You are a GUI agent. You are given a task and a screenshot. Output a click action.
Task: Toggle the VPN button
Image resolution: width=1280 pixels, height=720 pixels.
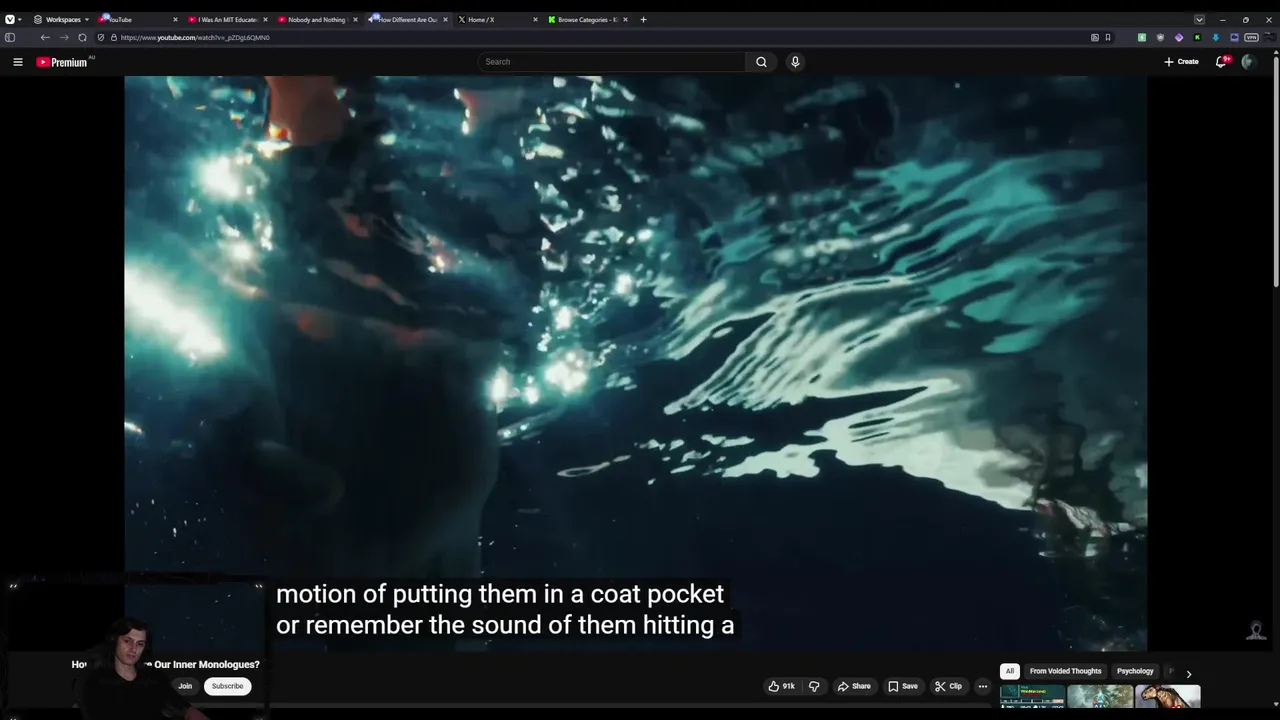(x=1251, y=37)
